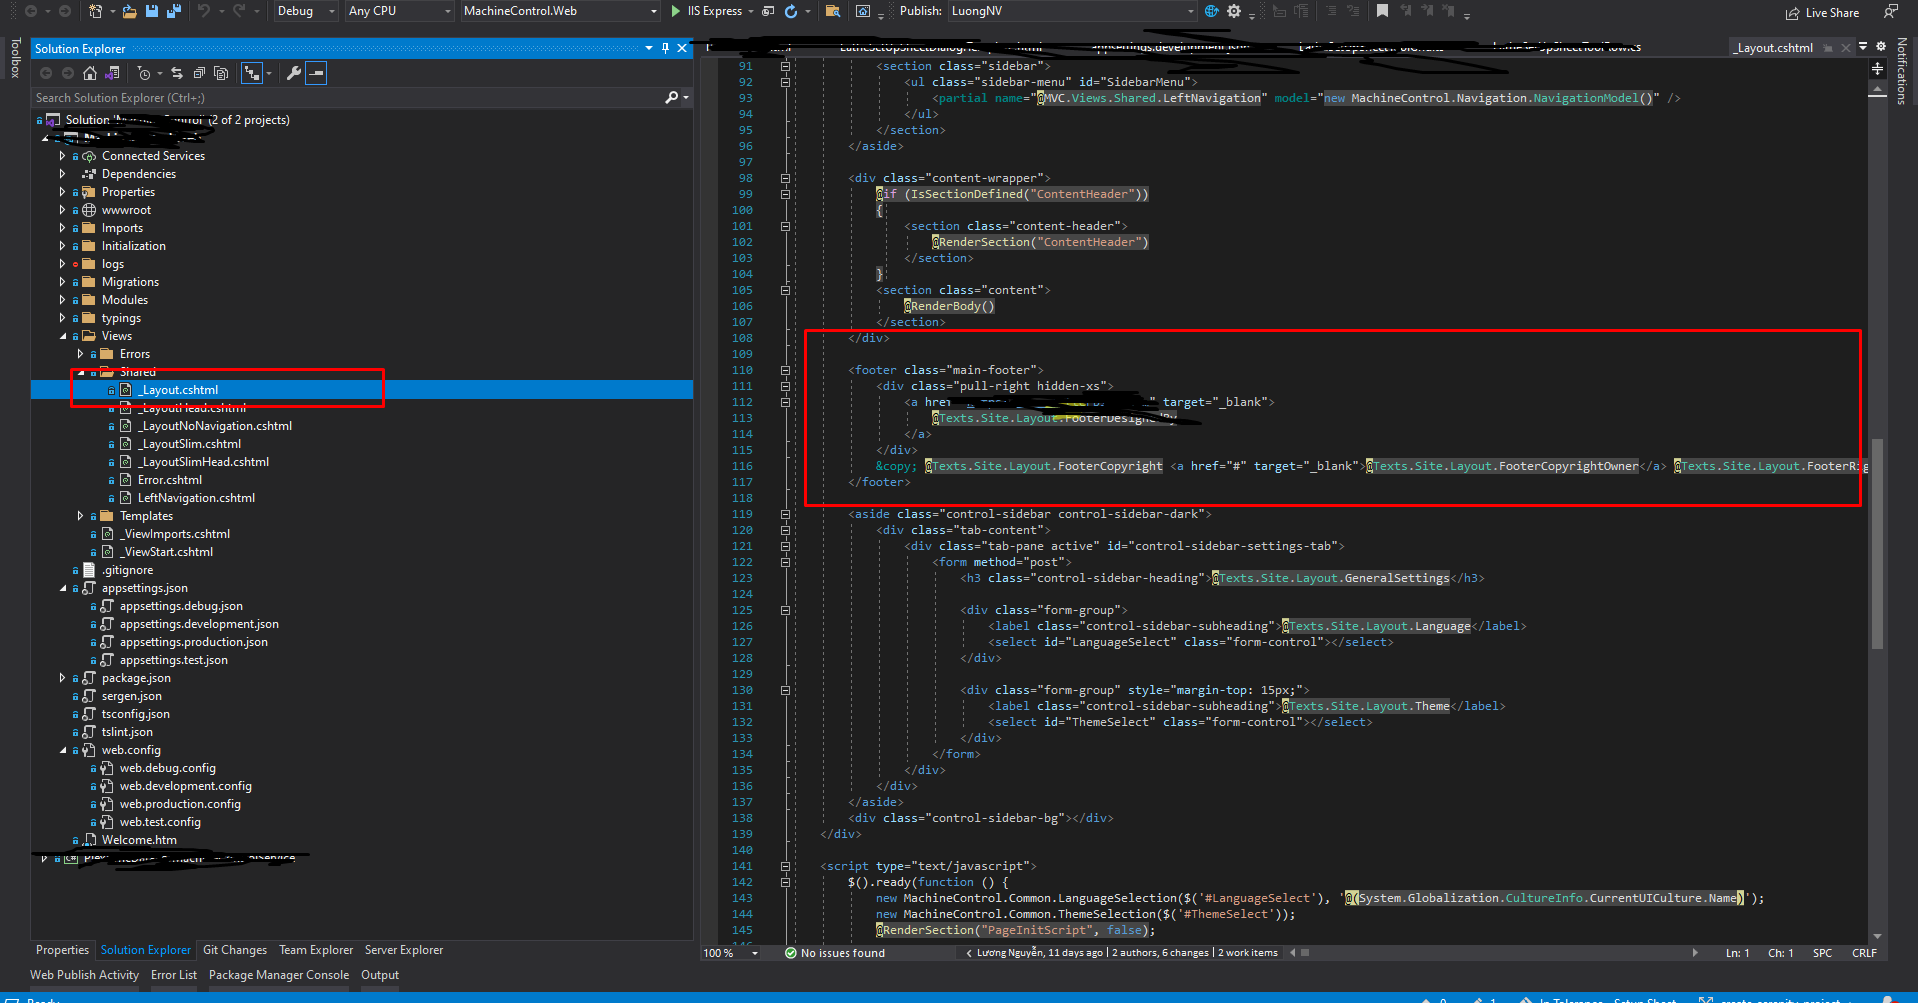Open publish settings gear icon

click(x=1234, y=11)
